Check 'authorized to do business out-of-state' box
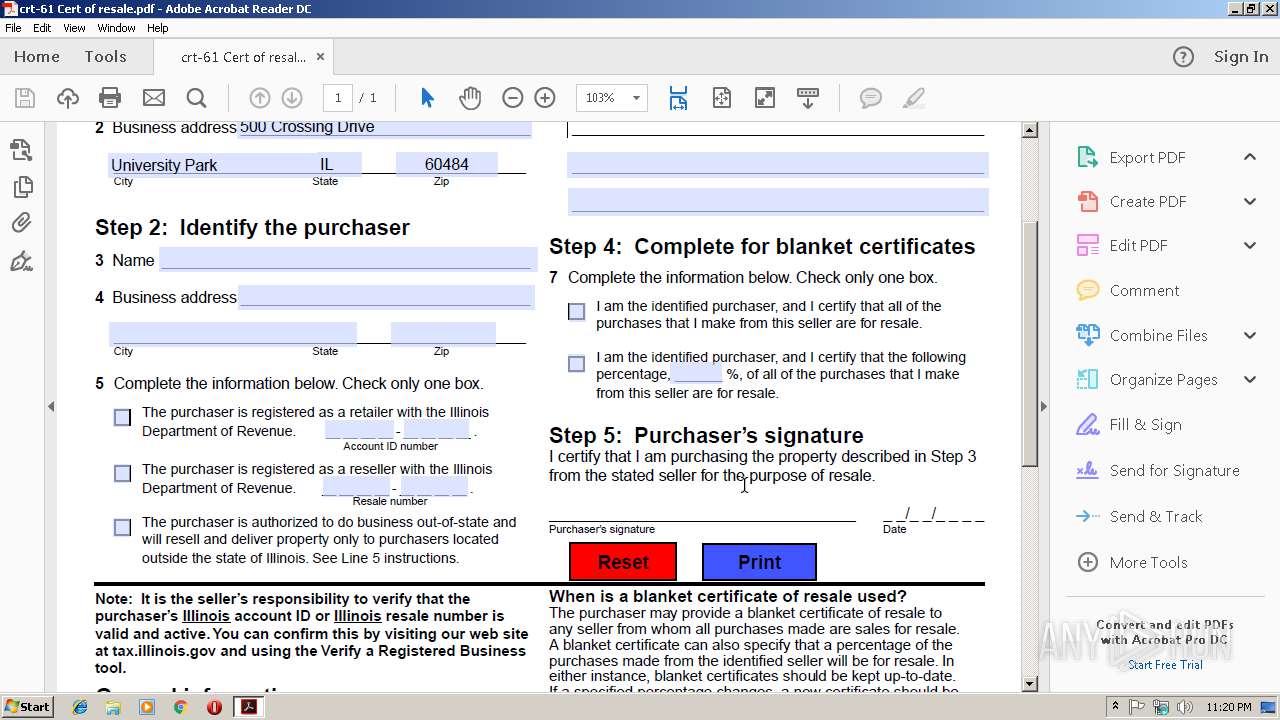This screenshot has height=720, width=1280. 122,528
